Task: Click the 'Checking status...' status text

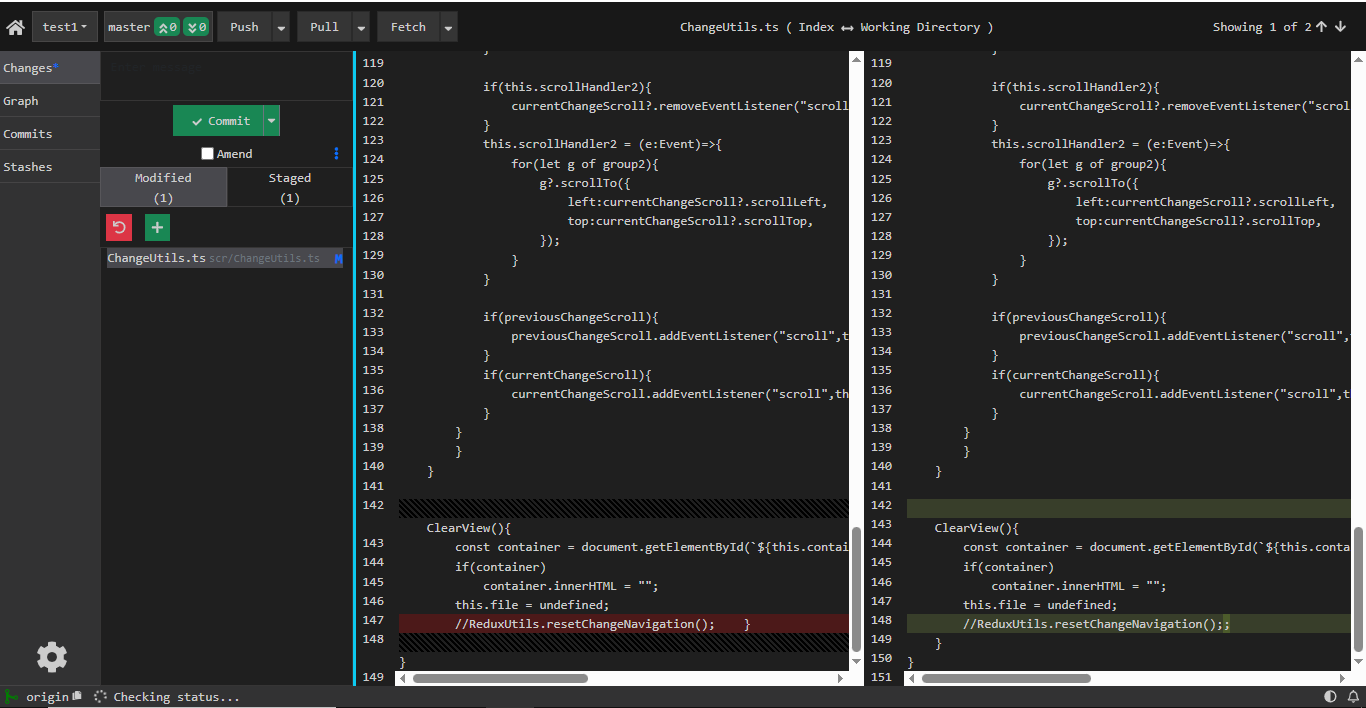Action: pos(176,697)
